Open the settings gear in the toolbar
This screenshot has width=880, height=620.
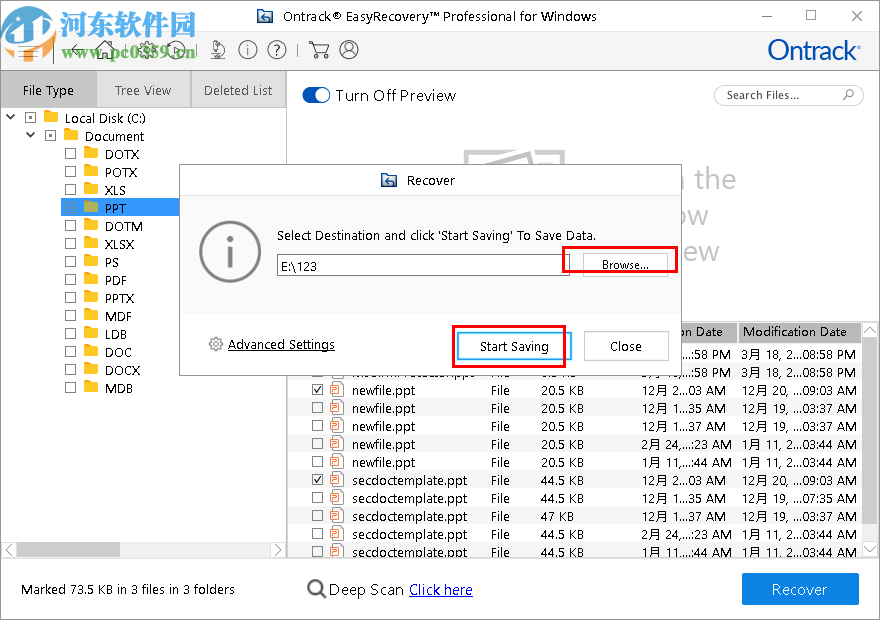[x=145, y=49]
